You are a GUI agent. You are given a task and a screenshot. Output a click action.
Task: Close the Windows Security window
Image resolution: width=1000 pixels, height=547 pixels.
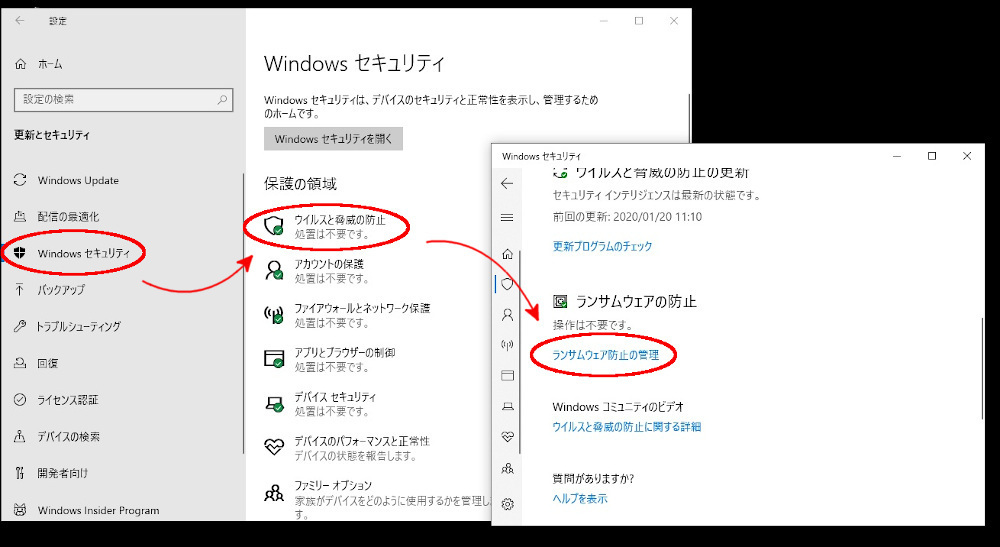[967, 156]
